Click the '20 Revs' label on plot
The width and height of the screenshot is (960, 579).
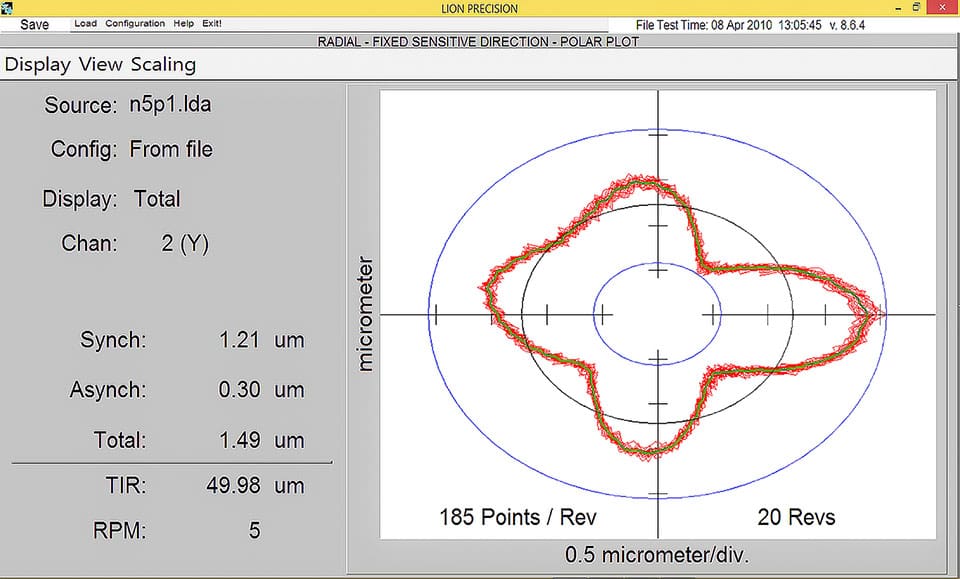coord(797,517)
